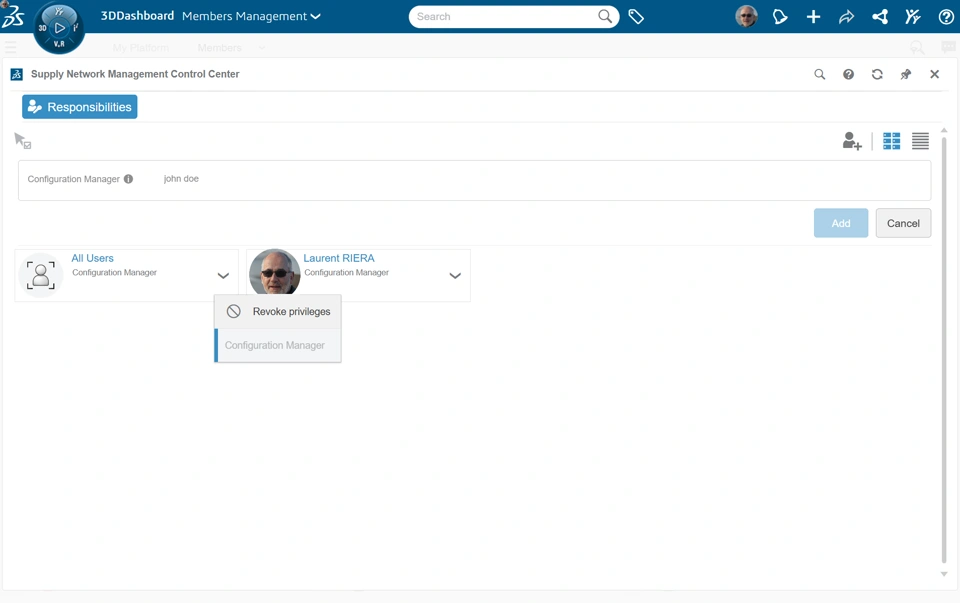This screenshot has height=603, width=960.
Task: Click the add user icon
Action: [x=852, y=141]
